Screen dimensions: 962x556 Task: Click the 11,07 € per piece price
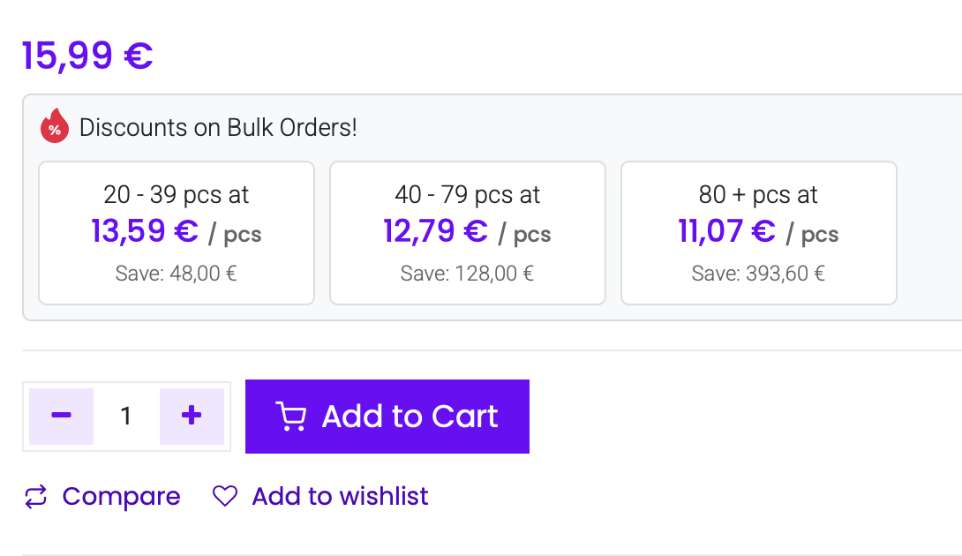pos(727,231)
